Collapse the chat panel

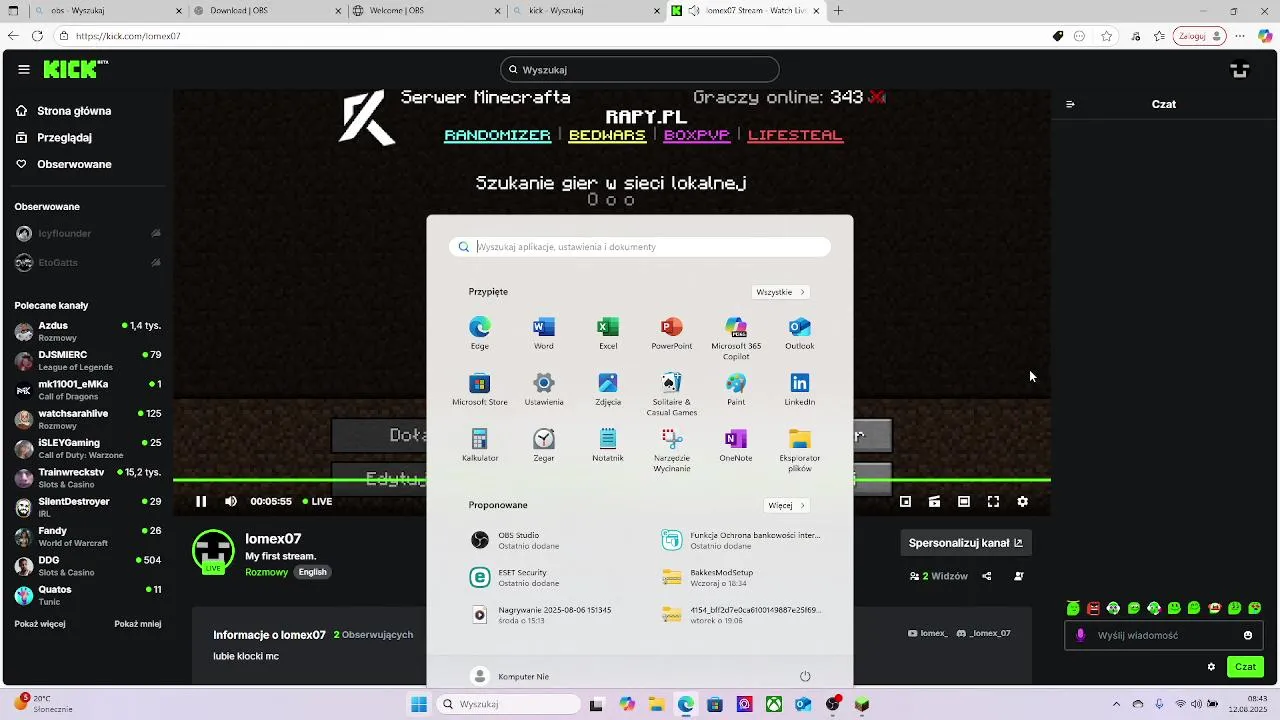pyautogui.click(x=1070, y=104)
